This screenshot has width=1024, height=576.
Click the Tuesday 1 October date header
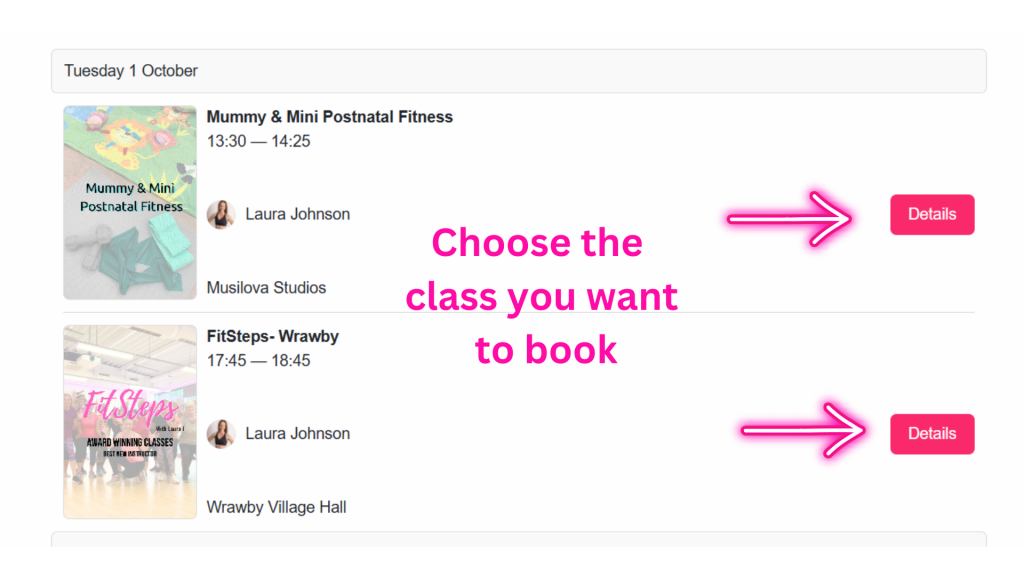point(131,71)
